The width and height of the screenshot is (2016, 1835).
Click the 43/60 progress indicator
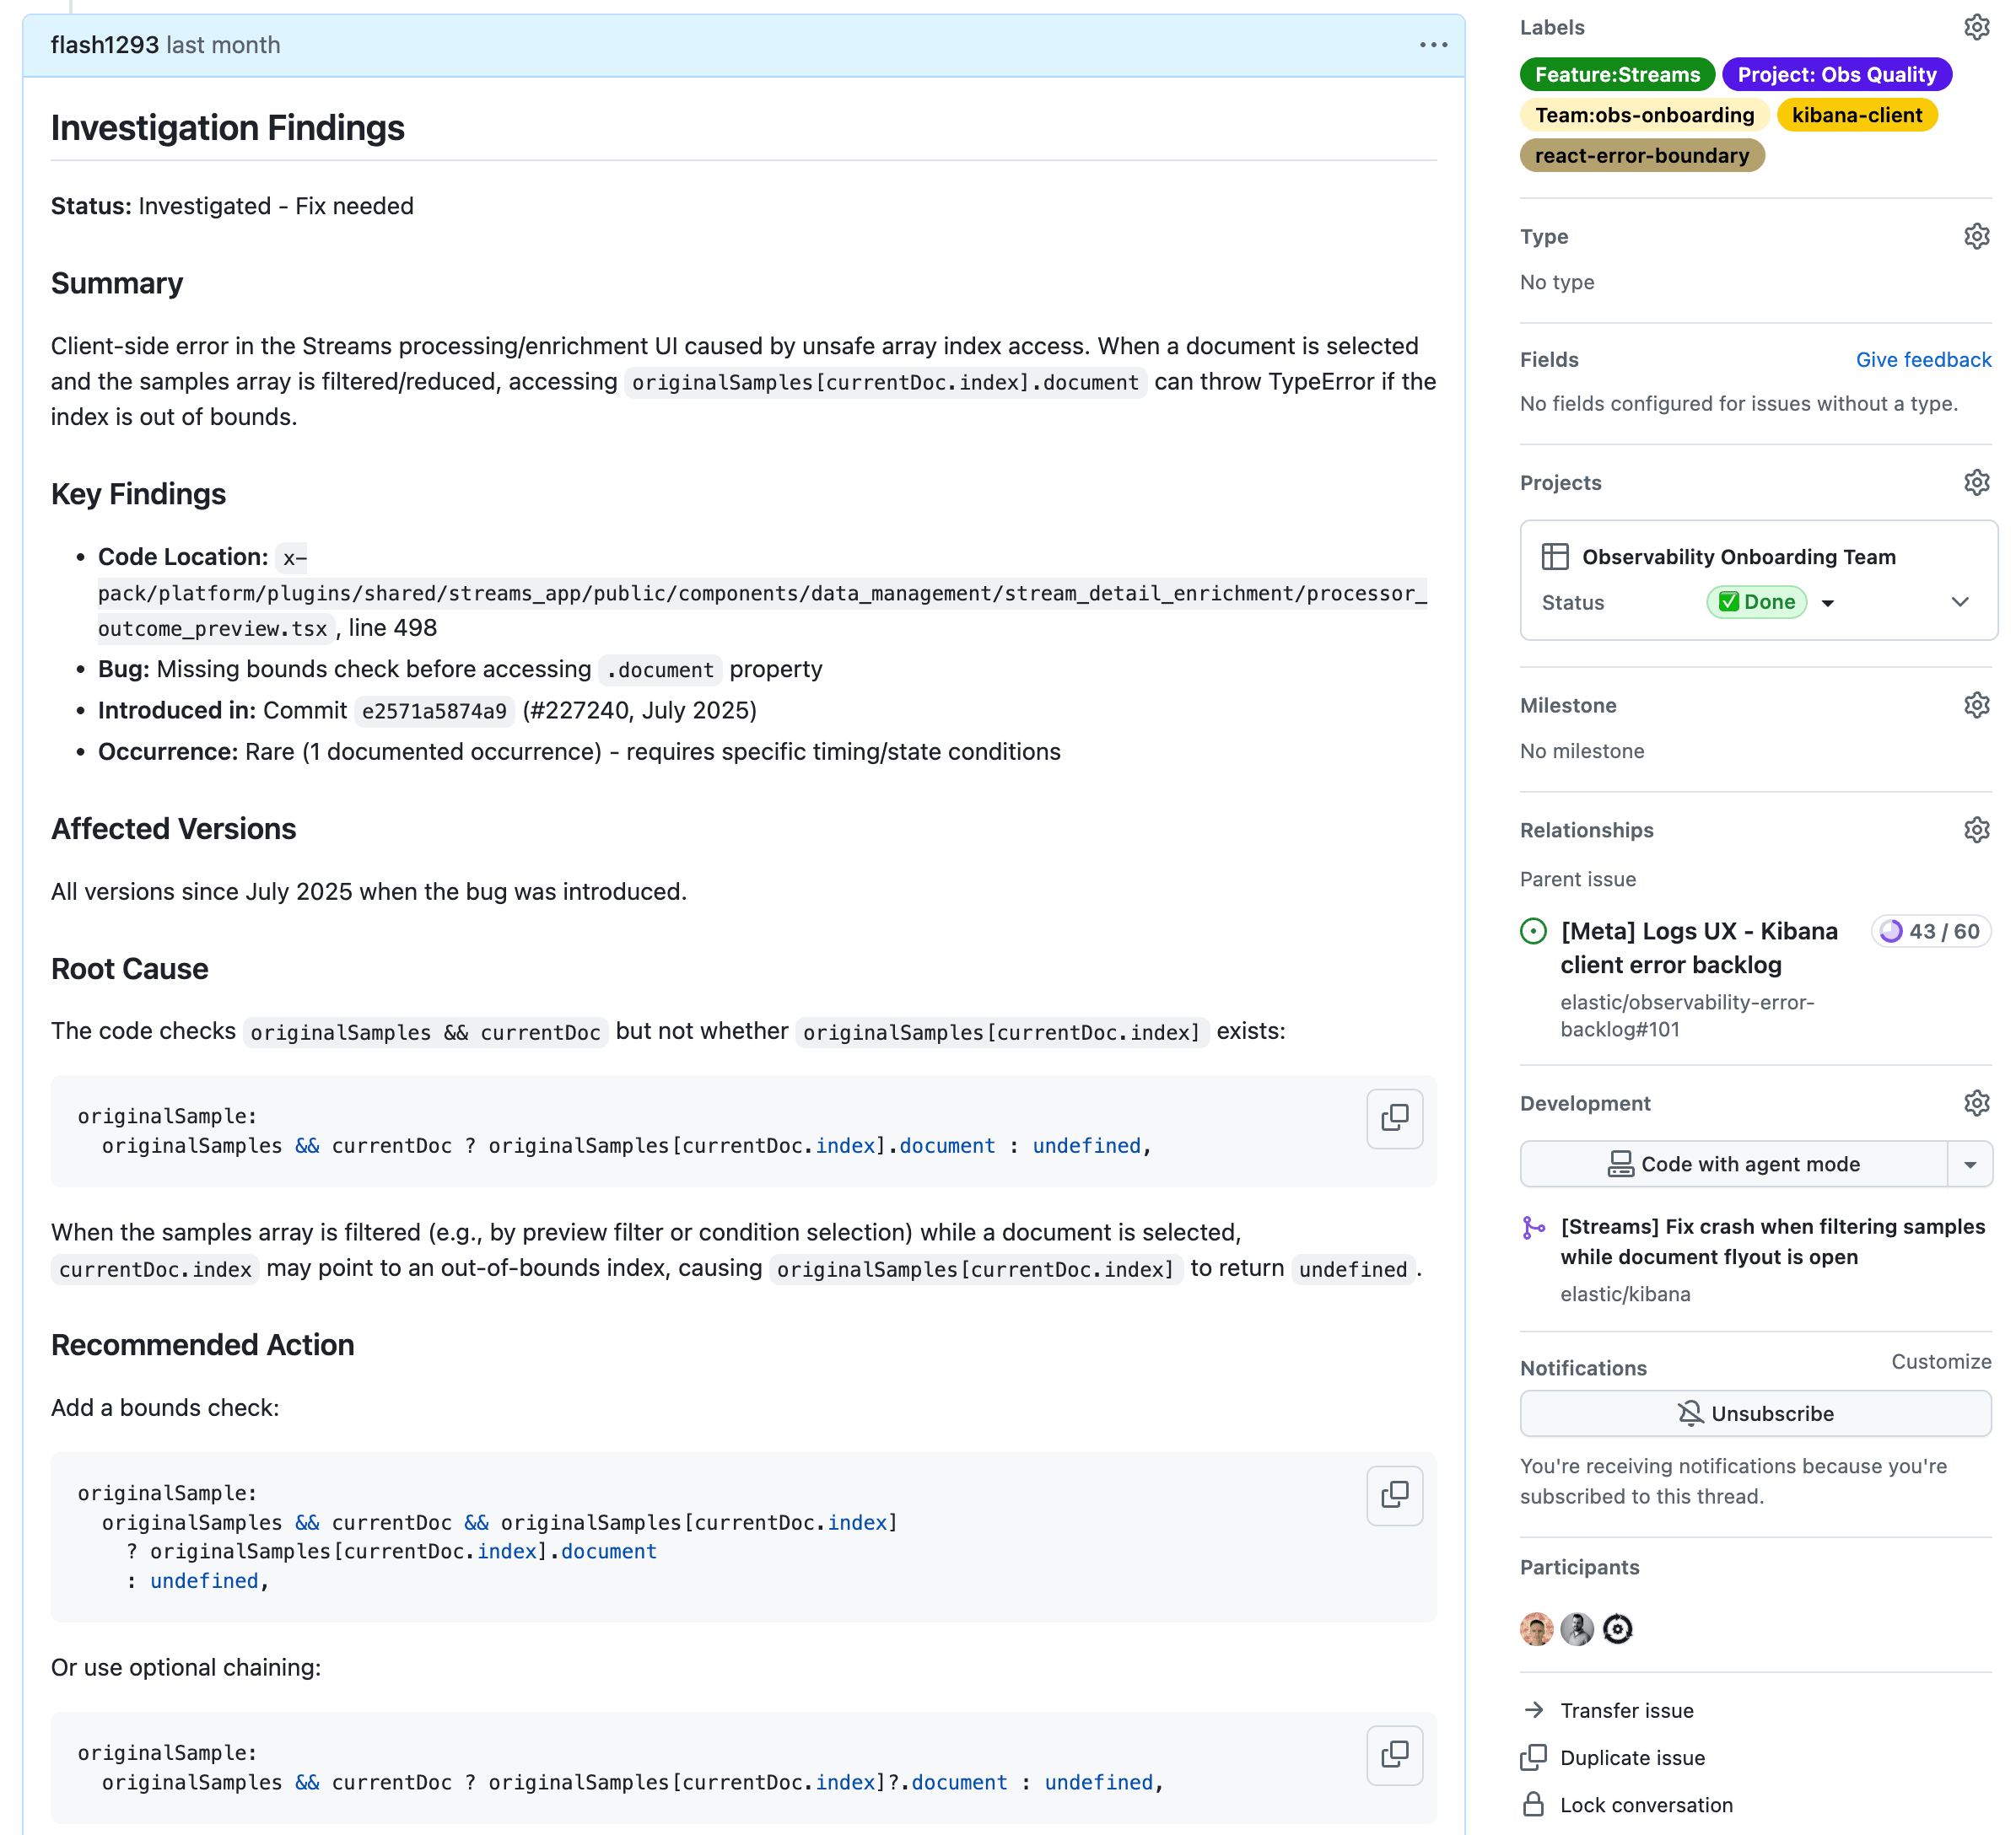(x=1930, y=930)
